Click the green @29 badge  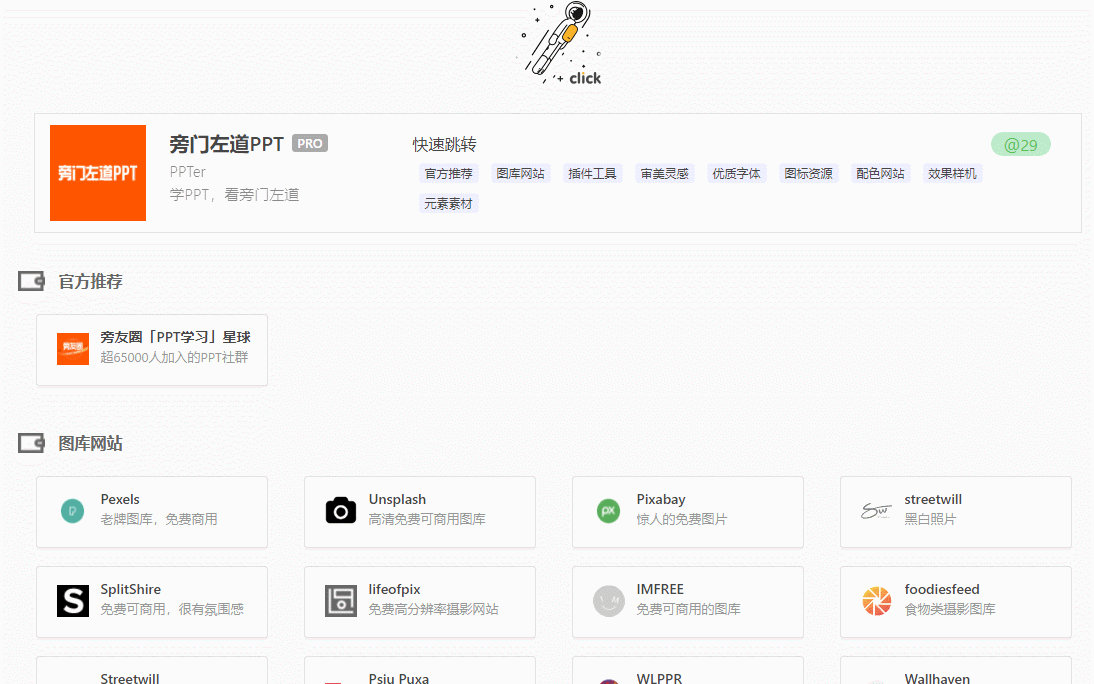coord(1021,144)
